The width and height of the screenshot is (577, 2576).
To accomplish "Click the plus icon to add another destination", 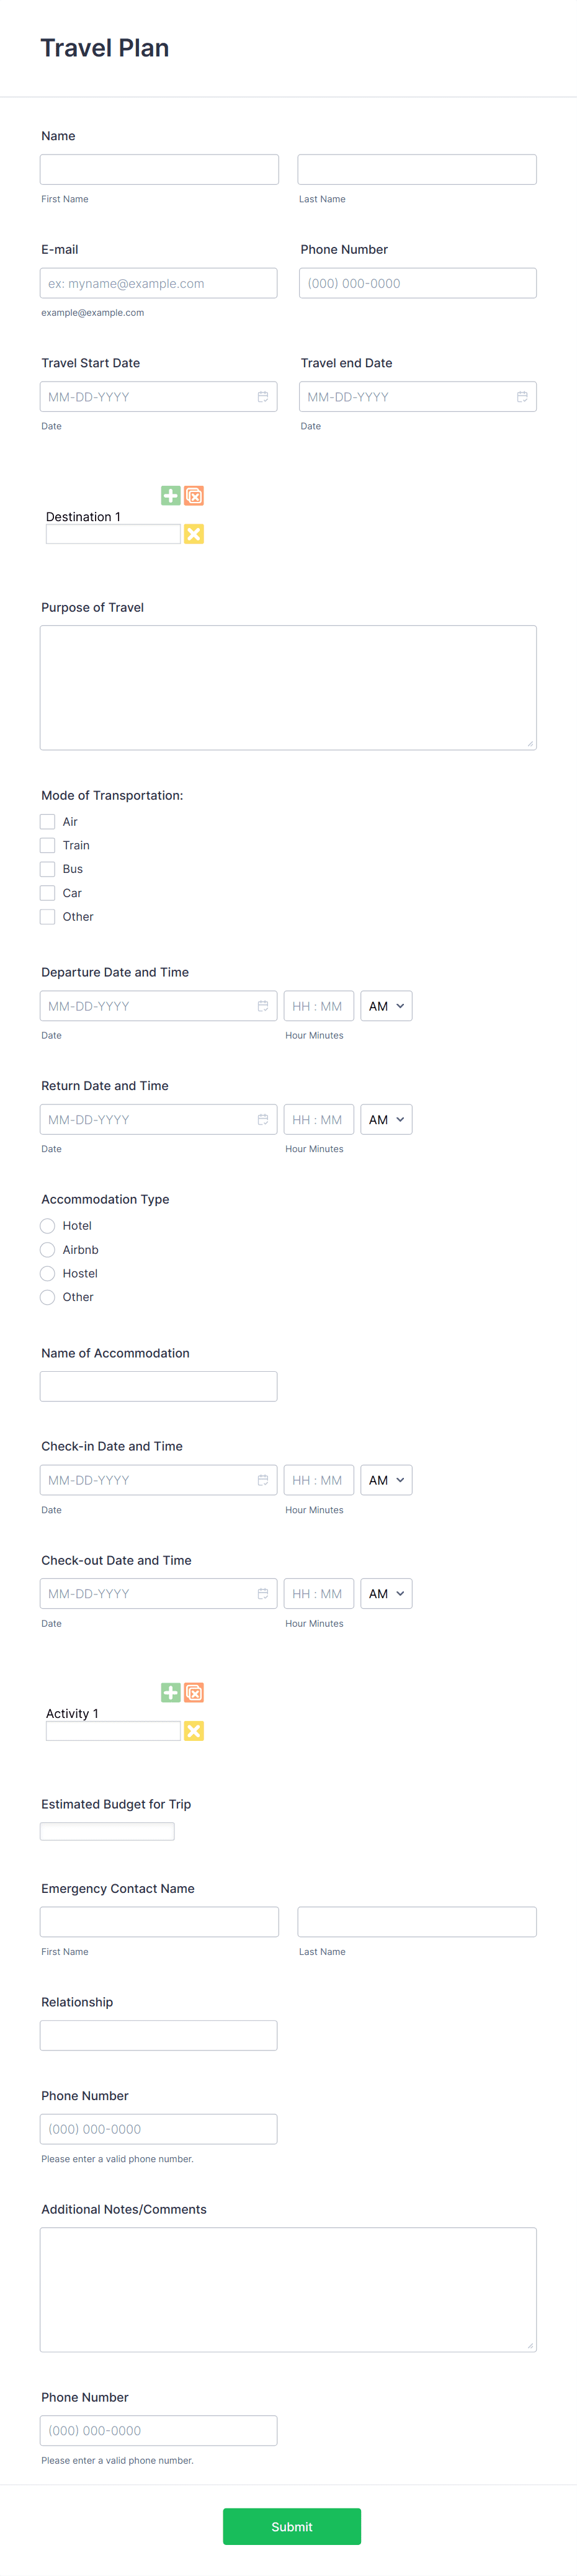I will [170, 496].
